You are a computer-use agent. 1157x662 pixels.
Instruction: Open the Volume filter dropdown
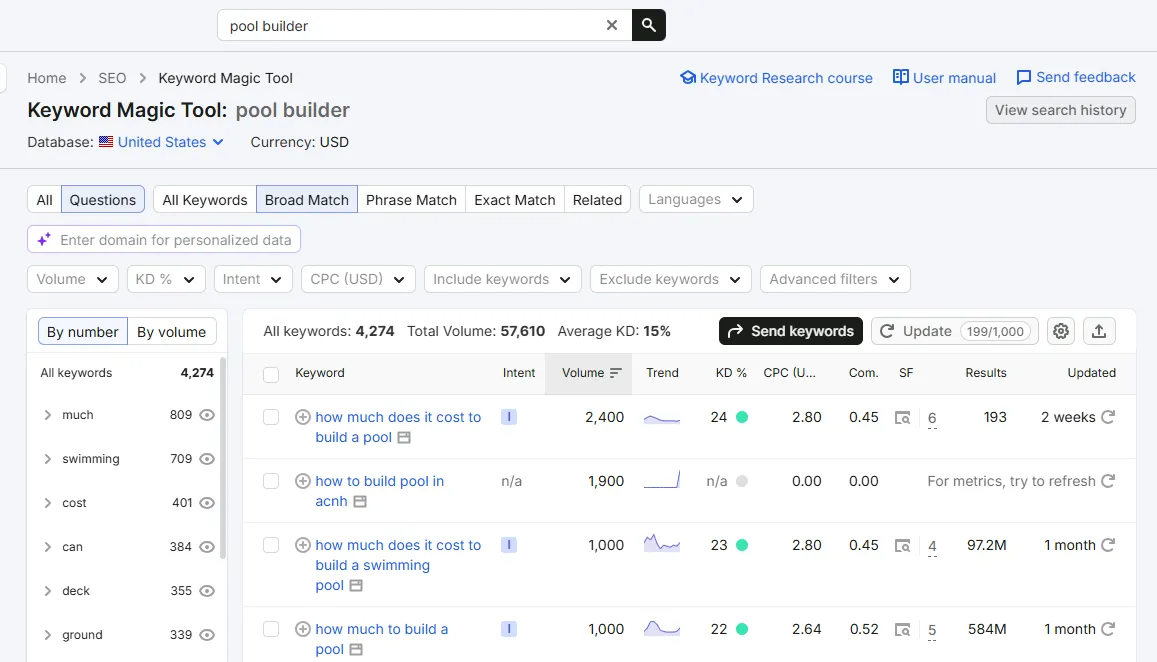point(72,279)
